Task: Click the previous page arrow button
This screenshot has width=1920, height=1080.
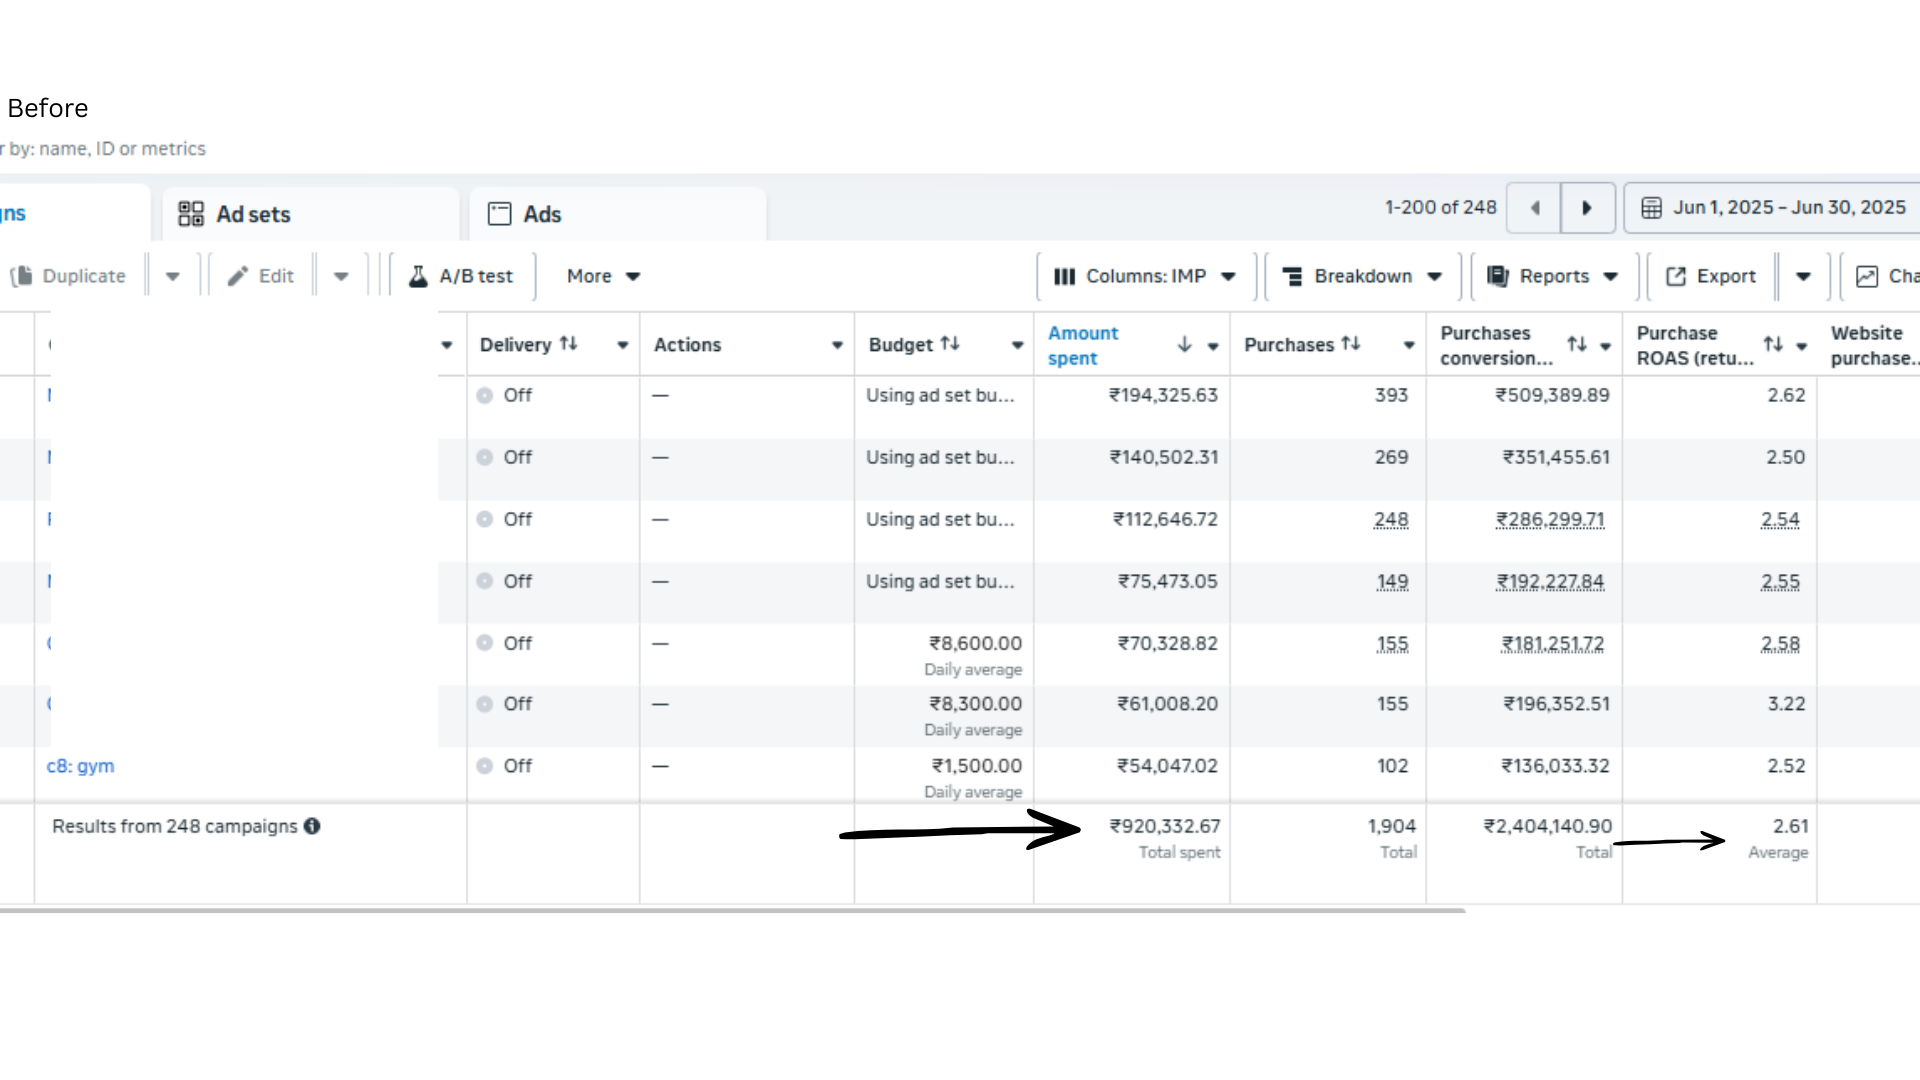Action: point(1534,208)
